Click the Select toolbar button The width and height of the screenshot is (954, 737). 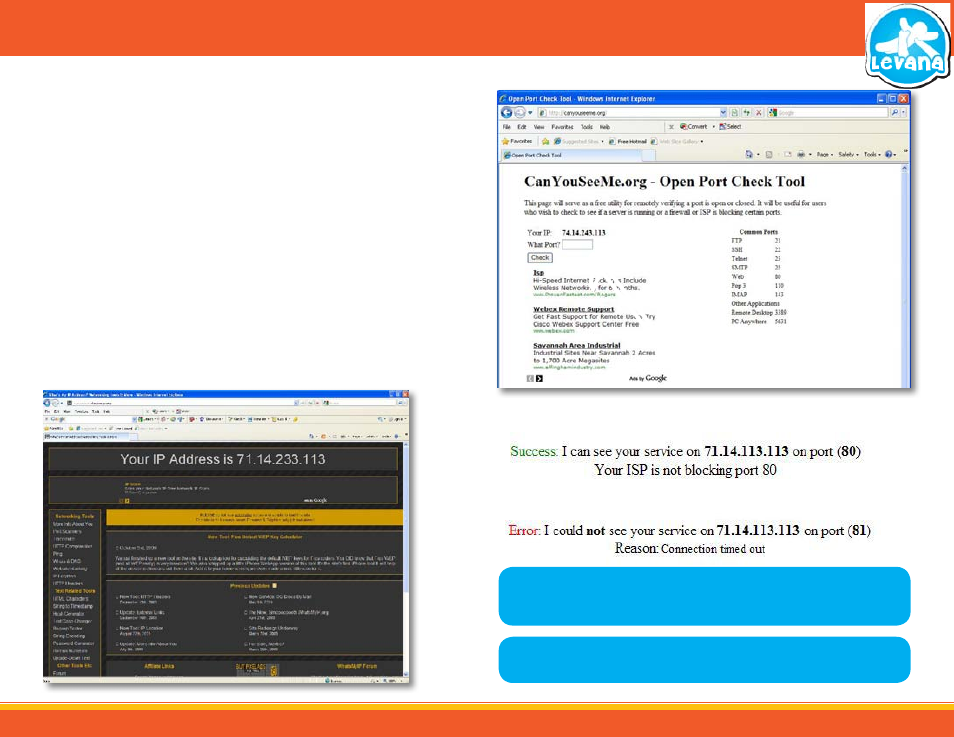(x=730, y=127)
